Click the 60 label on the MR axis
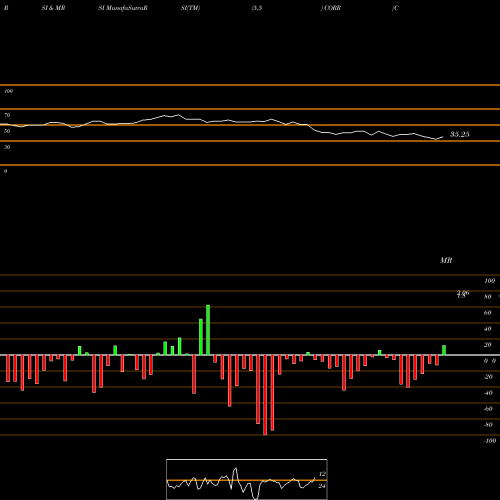 tap(488, 313)
